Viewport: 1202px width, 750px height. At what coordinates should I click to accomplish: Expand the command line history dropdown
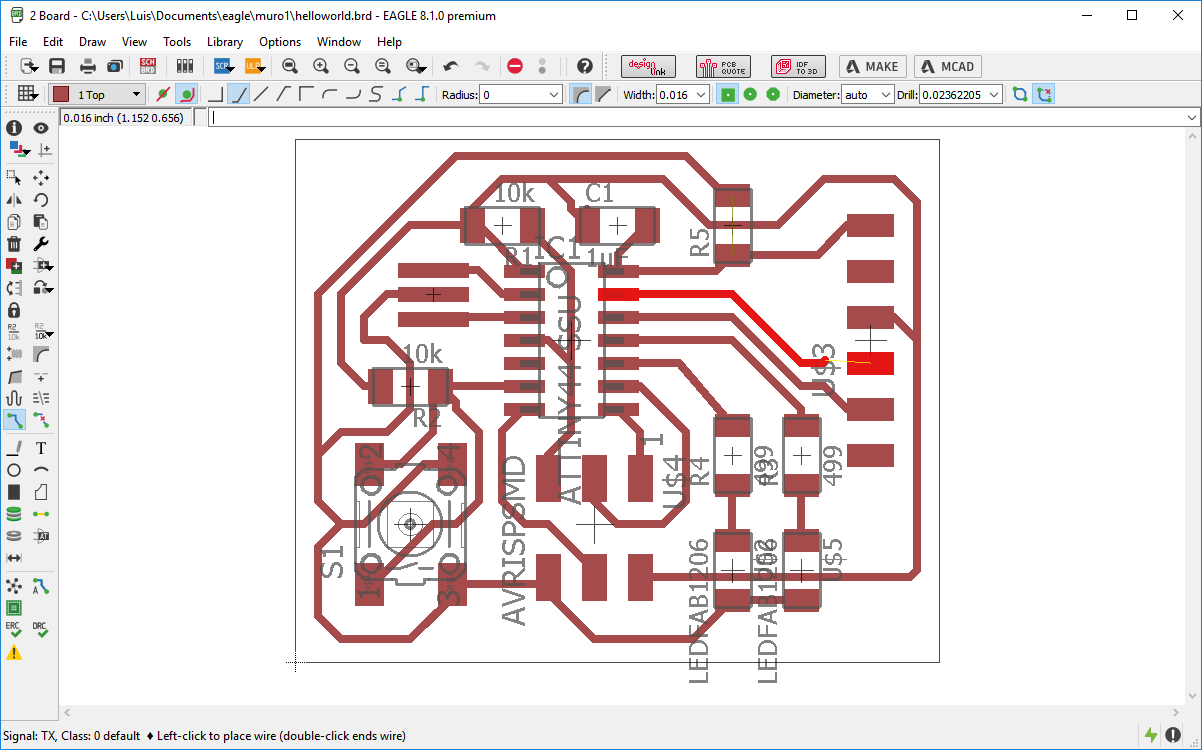pos(1191,118)
